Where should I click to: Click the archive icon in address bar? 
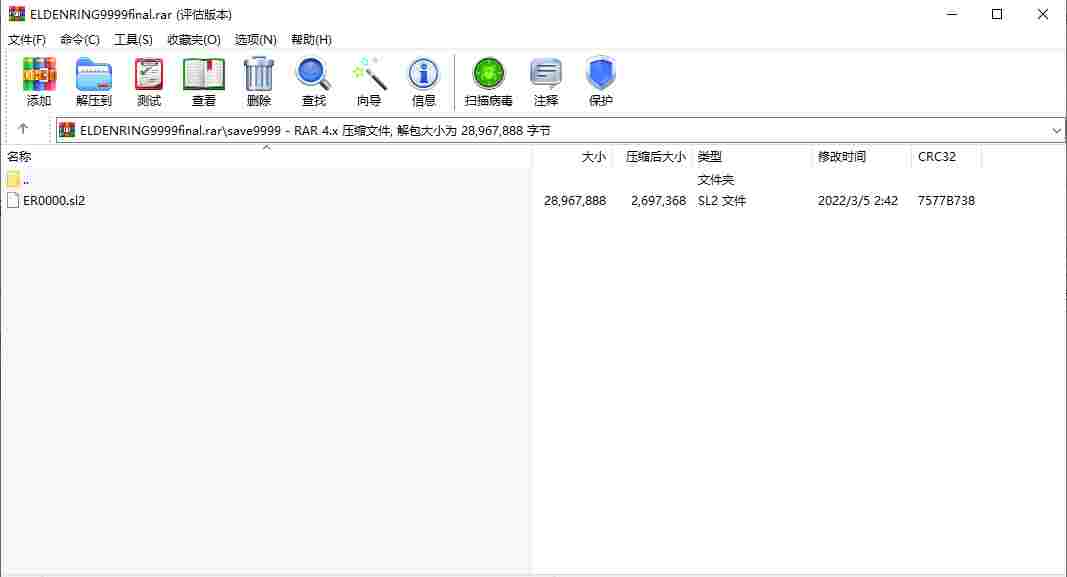pyautogui.click(x=67, y=130)
